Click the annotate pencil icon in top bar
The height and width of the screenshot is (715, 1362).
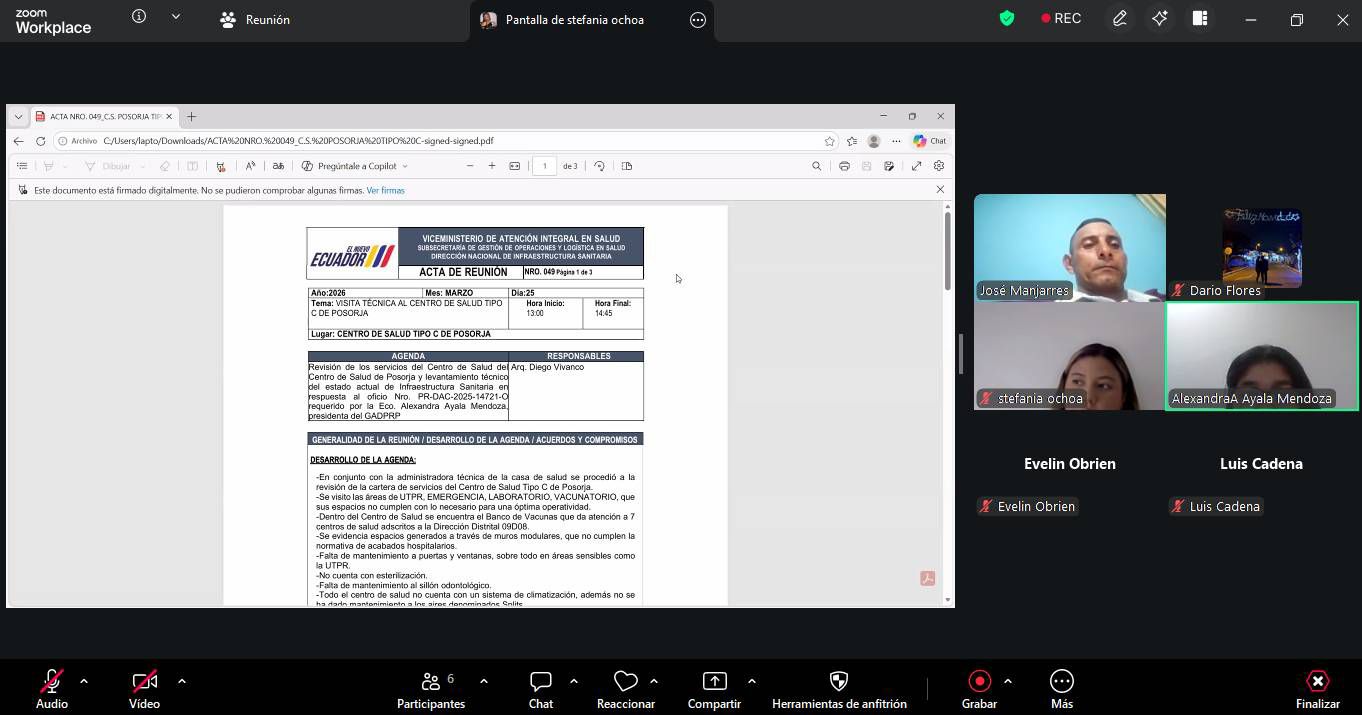pyautogui.click(x=1120, y=19)
